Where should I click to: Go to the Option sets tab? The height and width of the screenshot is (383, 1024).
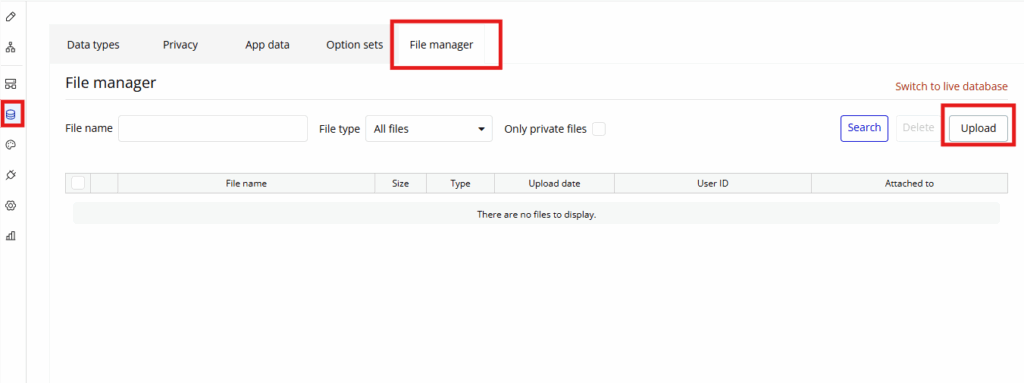click(x=355, y=45)
